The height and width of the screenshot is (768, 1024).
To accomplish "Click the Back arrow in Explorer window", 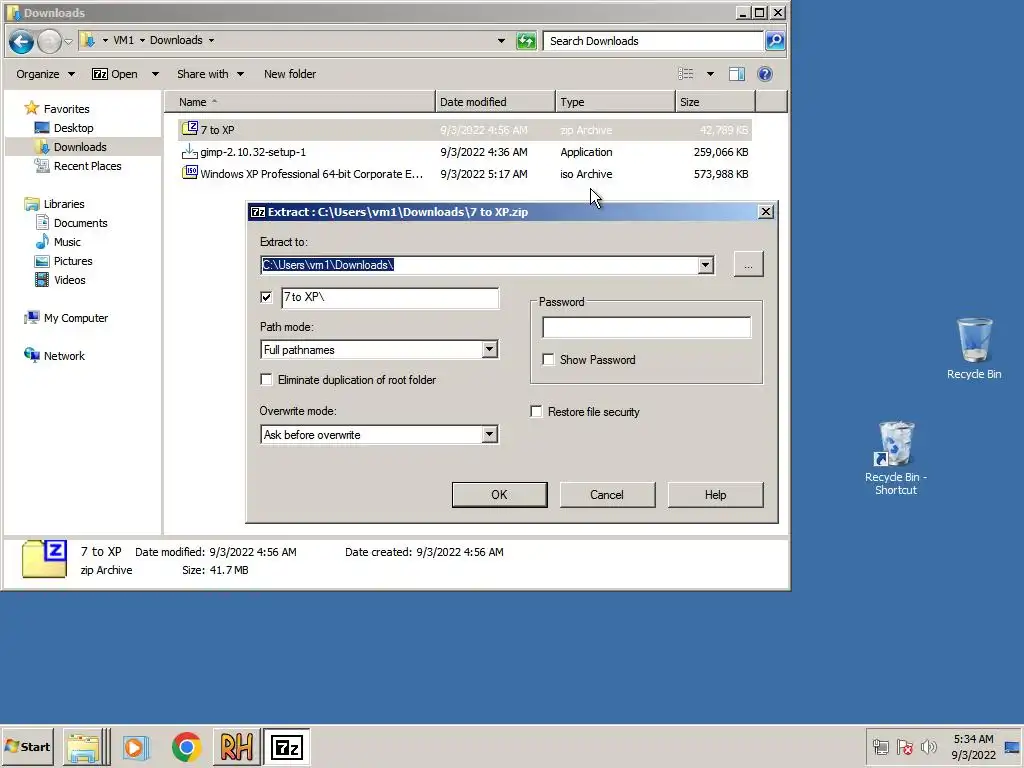I will point(21,41).
